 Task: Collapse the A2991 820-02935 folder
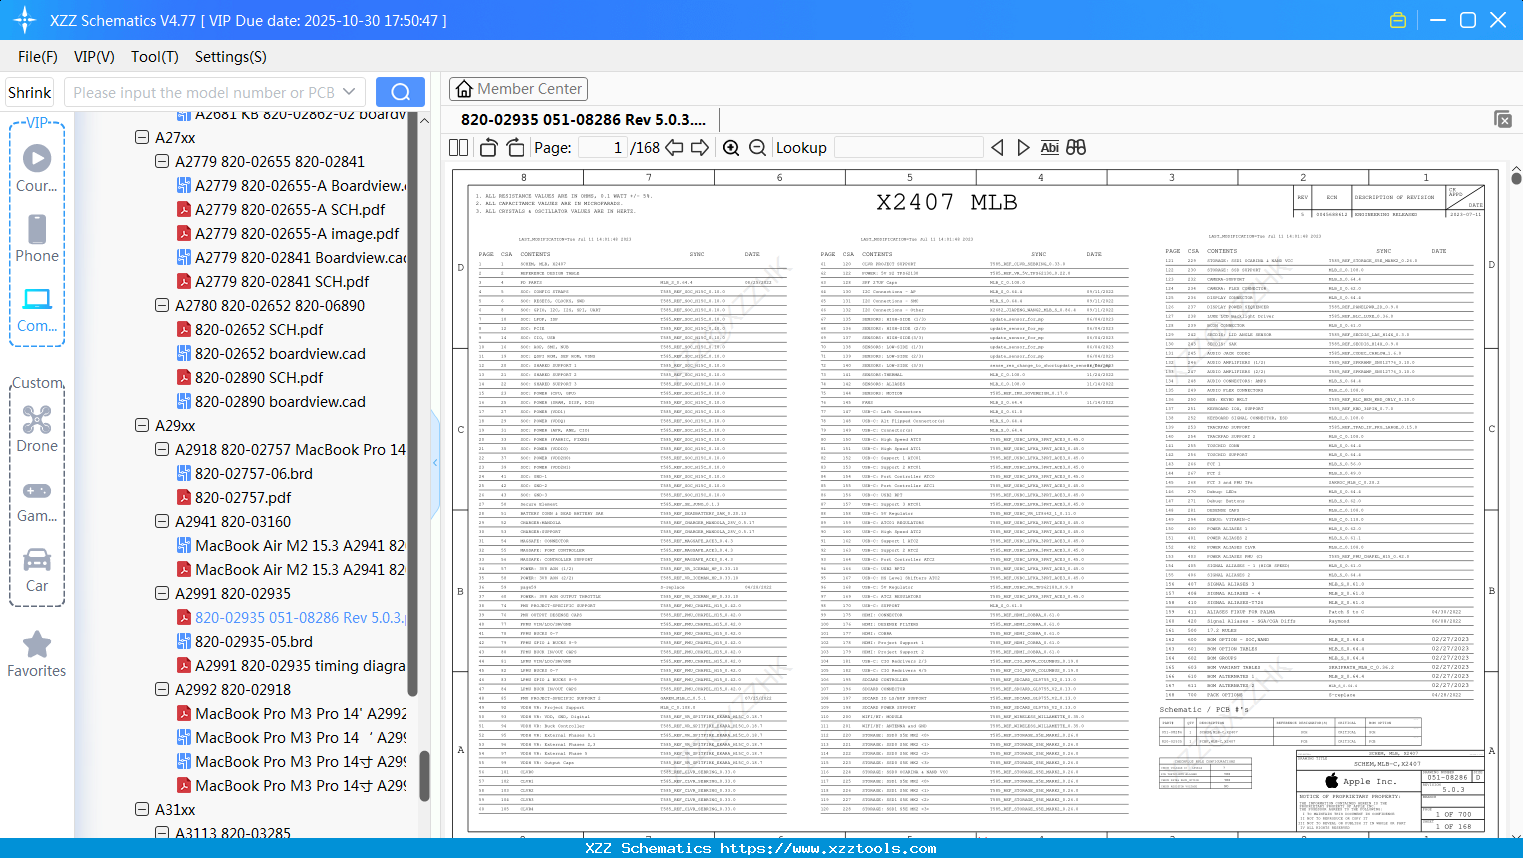tap(162, 593)
